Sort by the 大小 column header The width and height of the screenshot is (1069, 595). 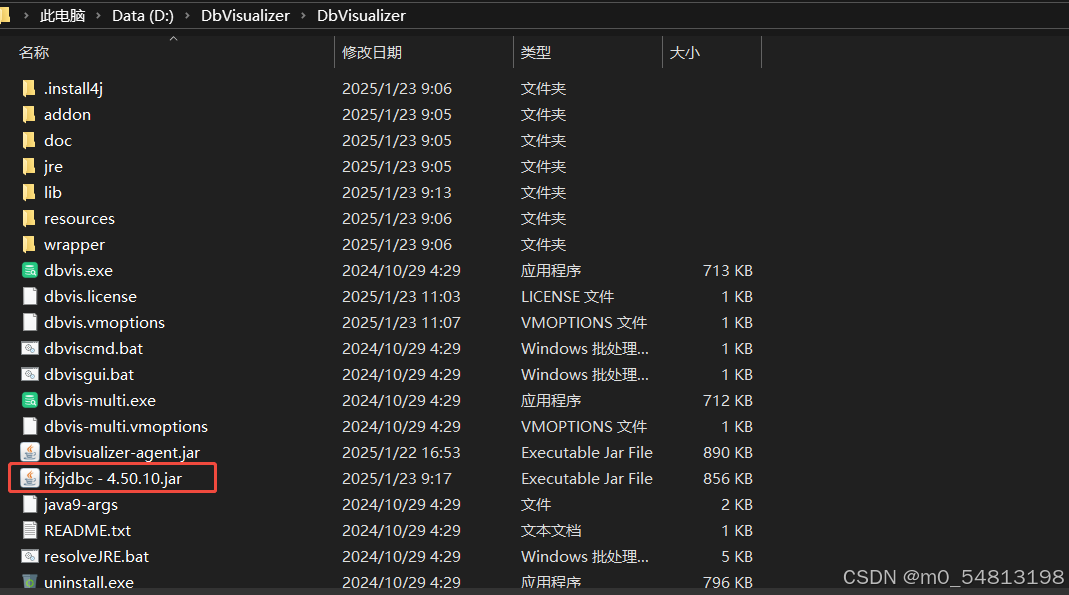coord(684,52)
